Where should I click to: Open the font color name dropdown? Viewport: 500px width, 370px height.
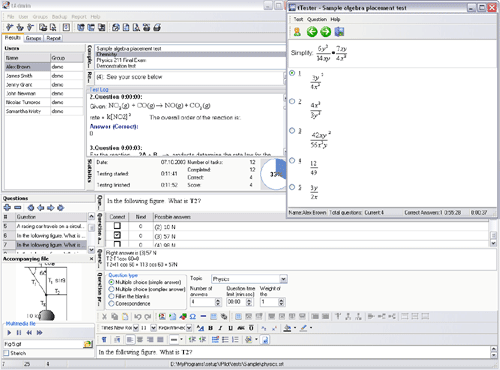pyautogui.click(x=189, y=328)
